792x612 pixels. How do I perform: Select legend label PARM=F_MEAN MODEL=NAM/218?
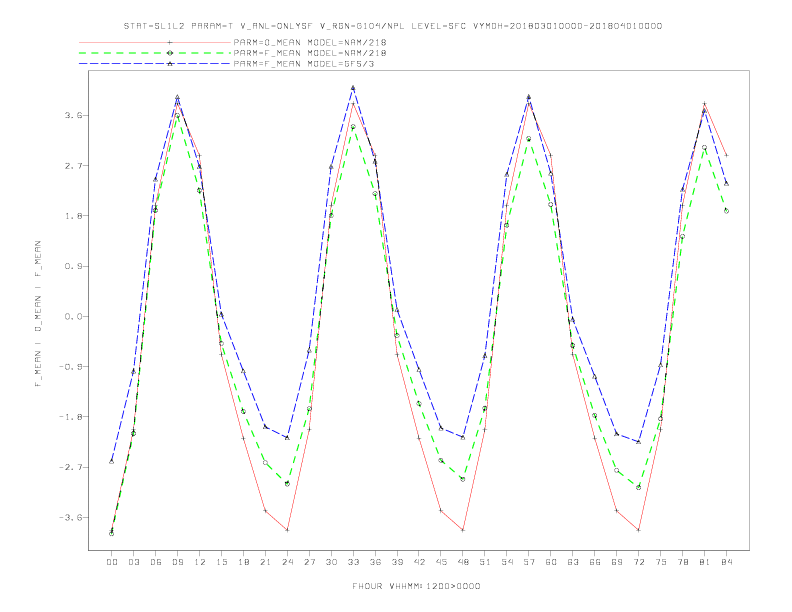click(310, 53)
